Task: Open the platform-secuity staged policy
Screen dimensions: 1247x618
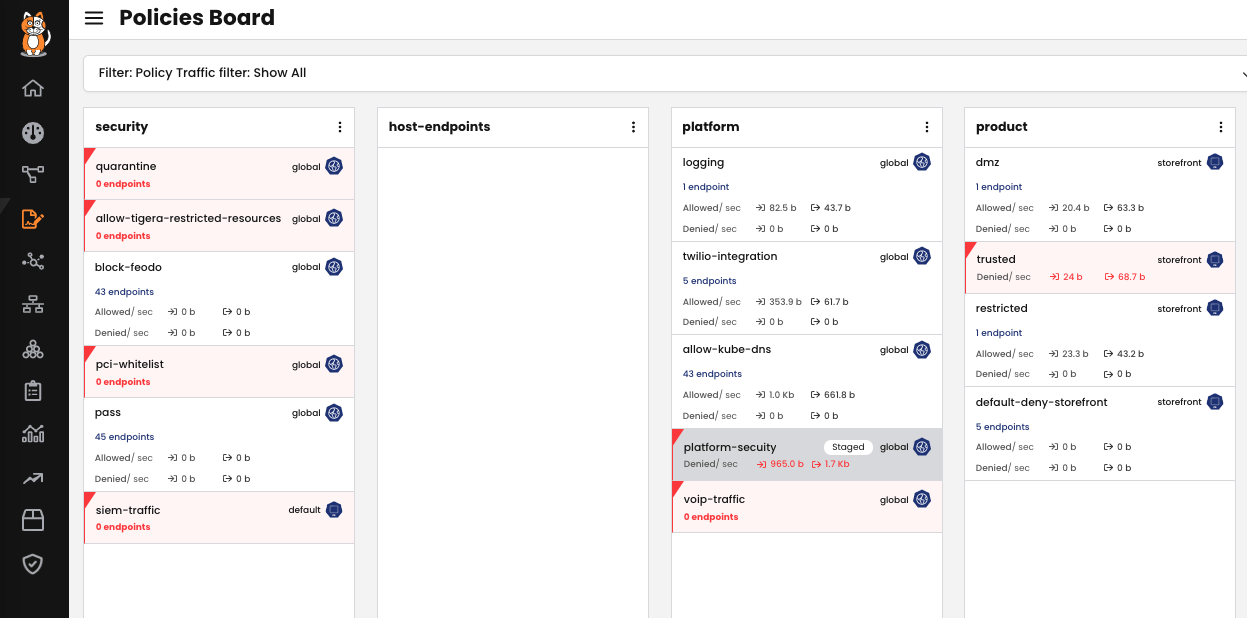Action: [x=807, y=455]
